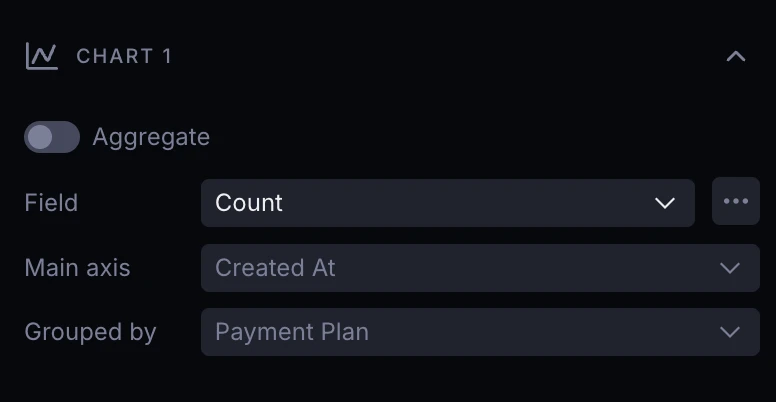
Task: Click the Grouped by label
Action: [90, 332]
